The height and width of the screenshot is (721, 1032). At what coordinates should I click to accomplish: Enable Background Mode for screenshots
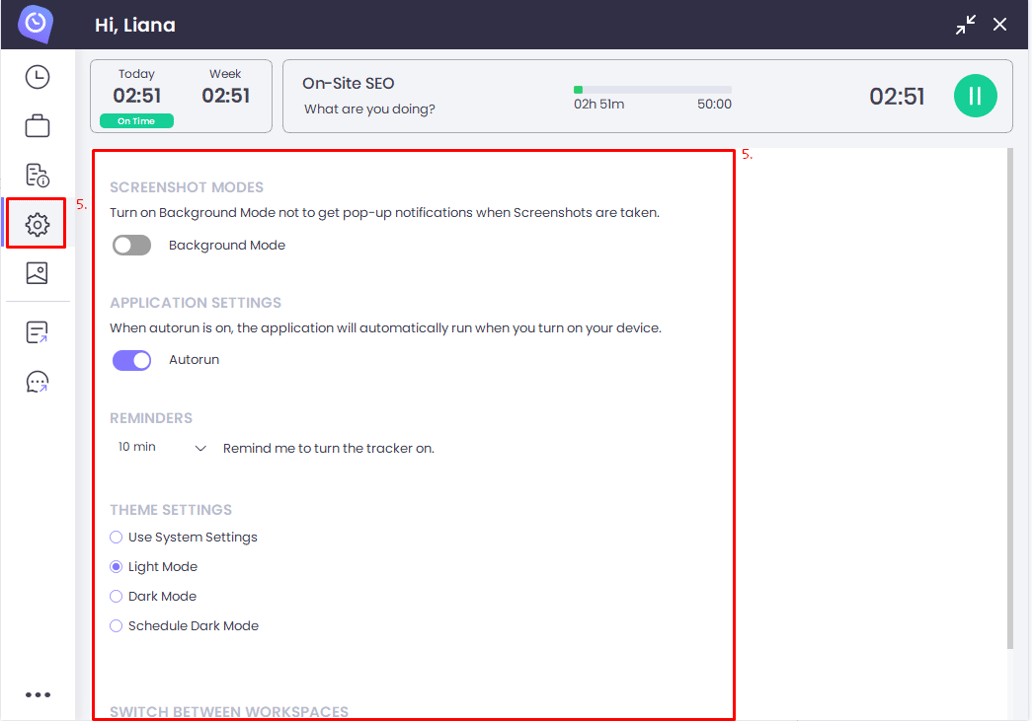(x=131, y=244)
